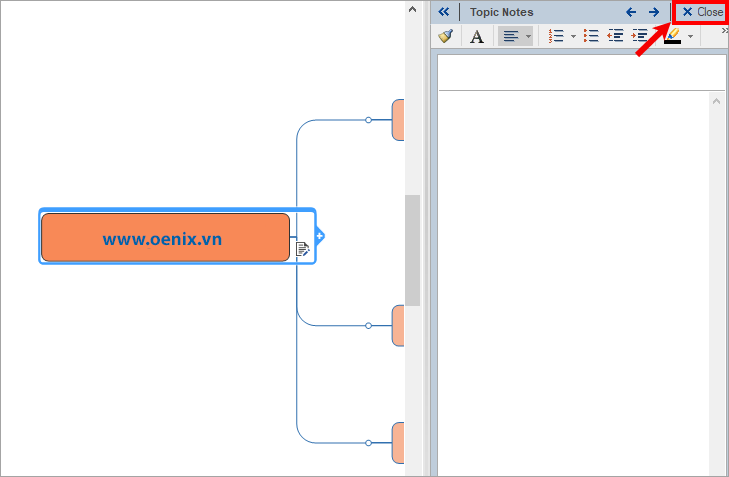Collapse the Topic Notes pane with double-chevron
Screen dimensions: 729x477
444,12
